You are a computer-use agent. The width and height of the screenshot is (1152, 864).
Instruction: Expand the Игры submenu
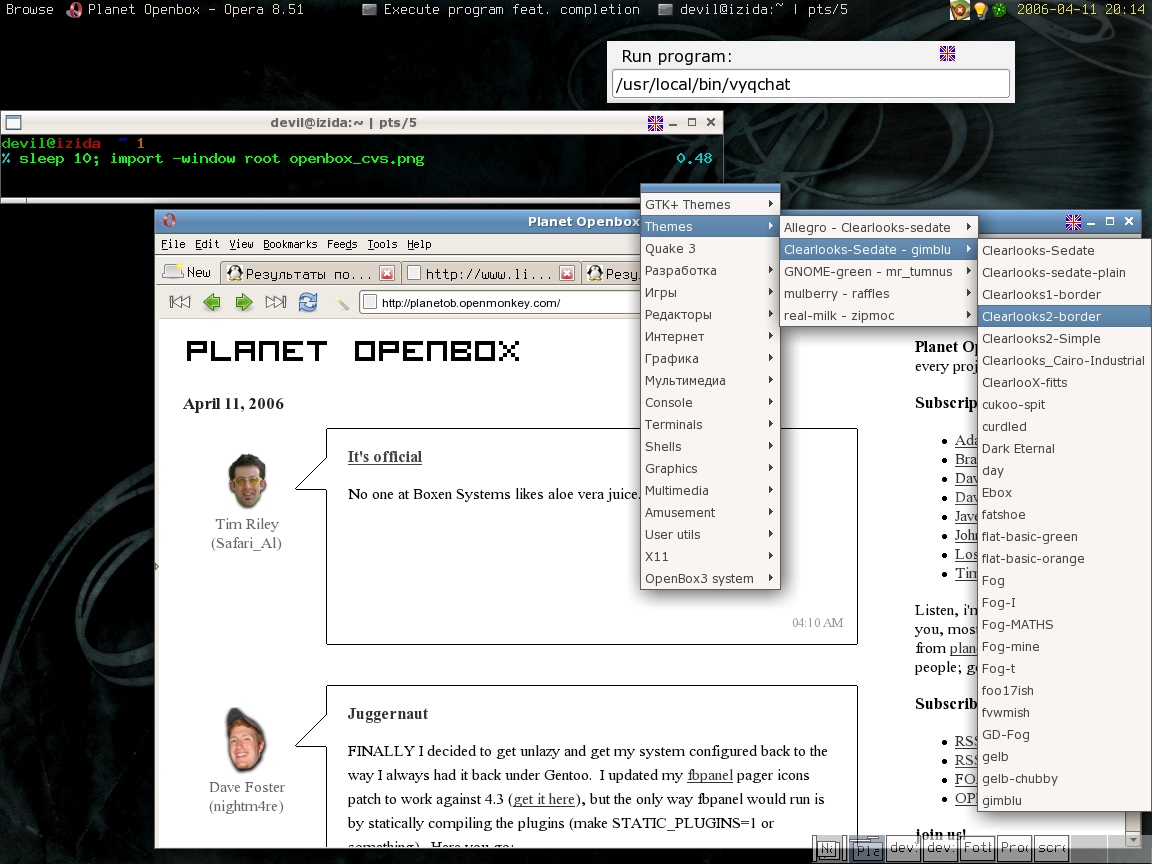pos(710,292)
